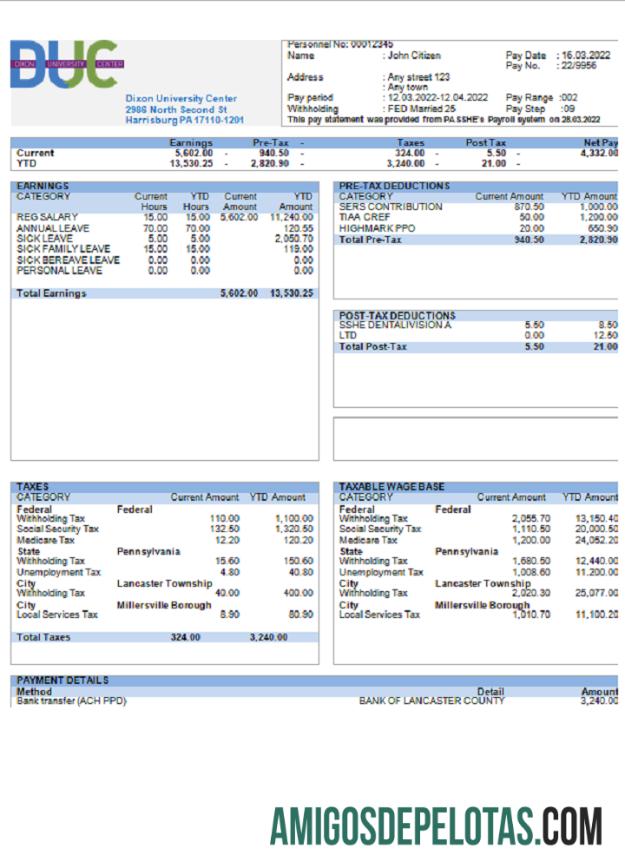Click the DUC logo
Image resolution: width=625 pixels, height=868 pixels.
click(x=63, y=64)
